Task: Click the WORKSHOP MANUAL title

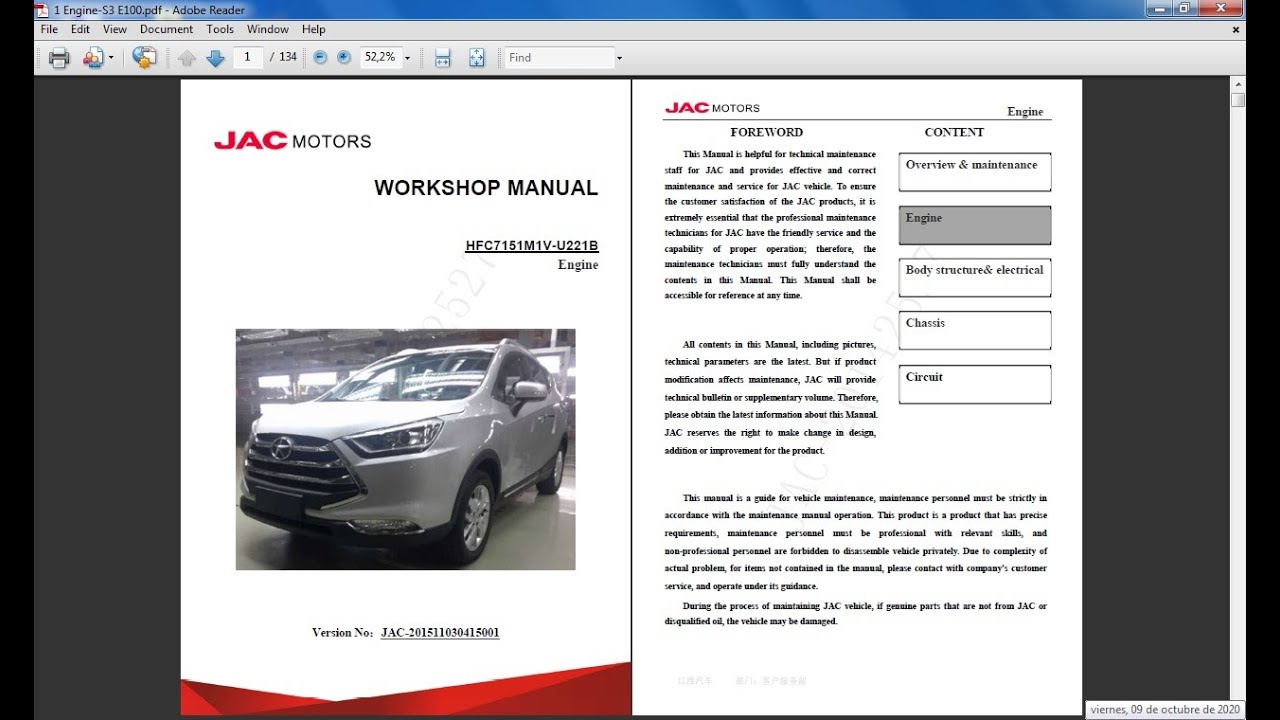Action: (486, 188)
